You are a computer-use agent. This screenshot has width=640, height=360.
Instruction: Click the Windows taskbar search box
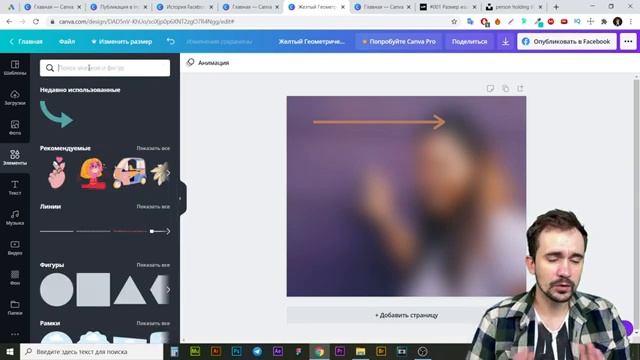coord(91,351)
